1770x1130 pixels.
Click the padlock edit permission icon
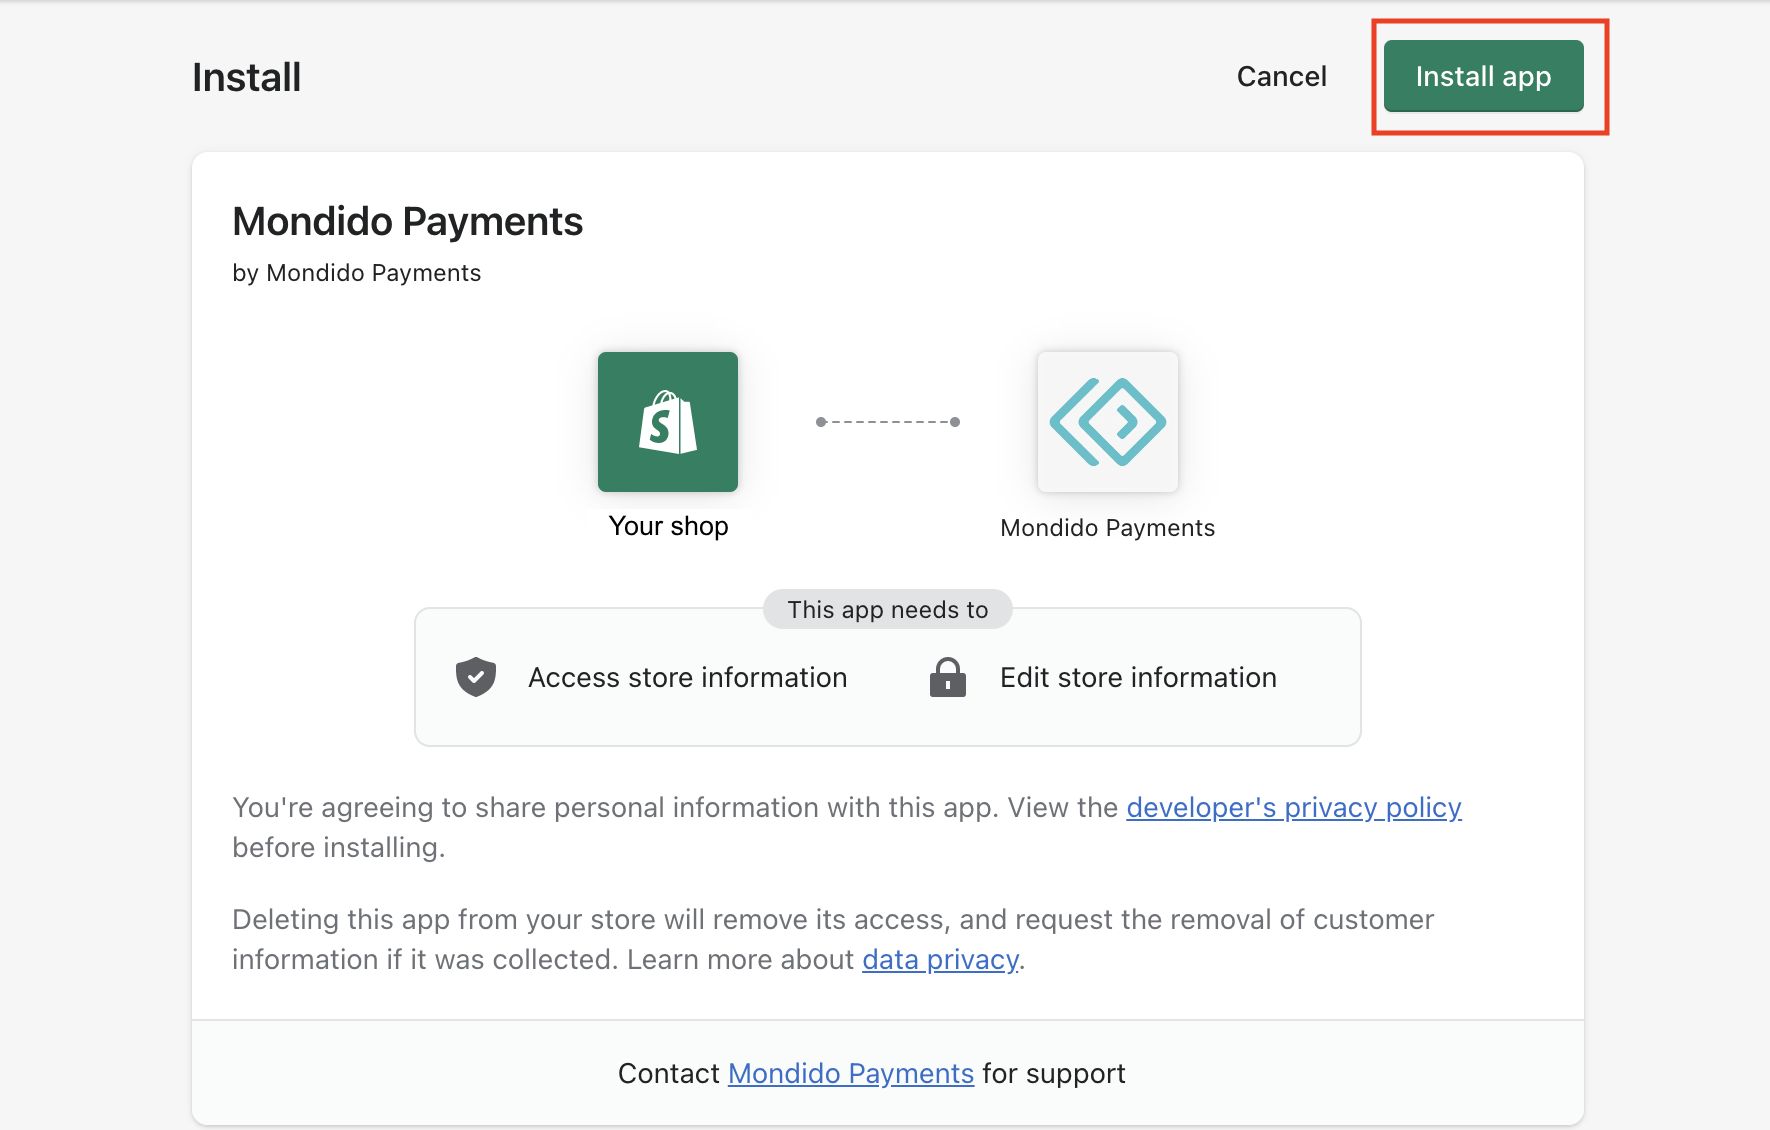(x=948, y=677)
